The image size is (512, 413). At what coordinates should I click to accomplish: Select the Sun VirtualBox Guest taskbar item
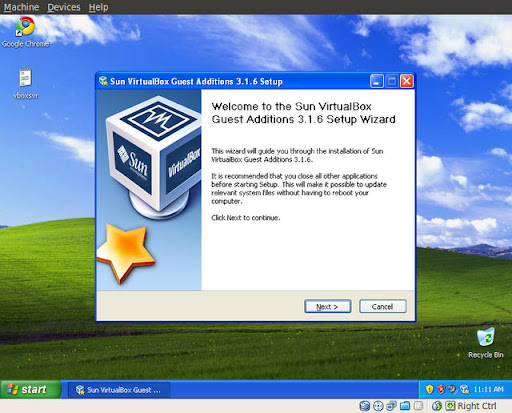[x=119, y=390]
